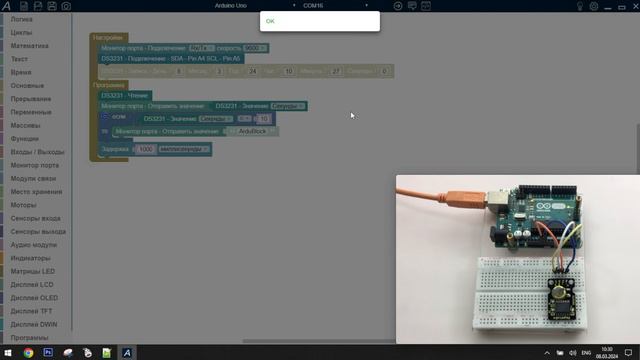This screenshot has width=640, height=360.
Task: Select the Аудио модули category
Action: click(x=33, y=245)
